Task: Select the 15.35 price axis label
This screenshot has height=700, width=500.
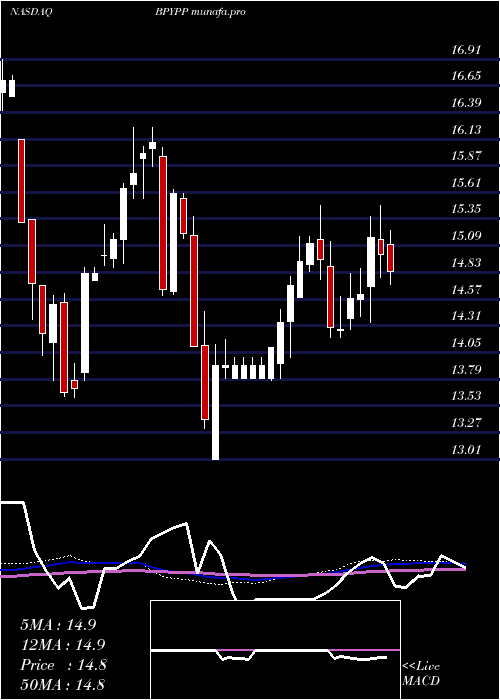Action: pyautogui.click(x=466, y=209)
